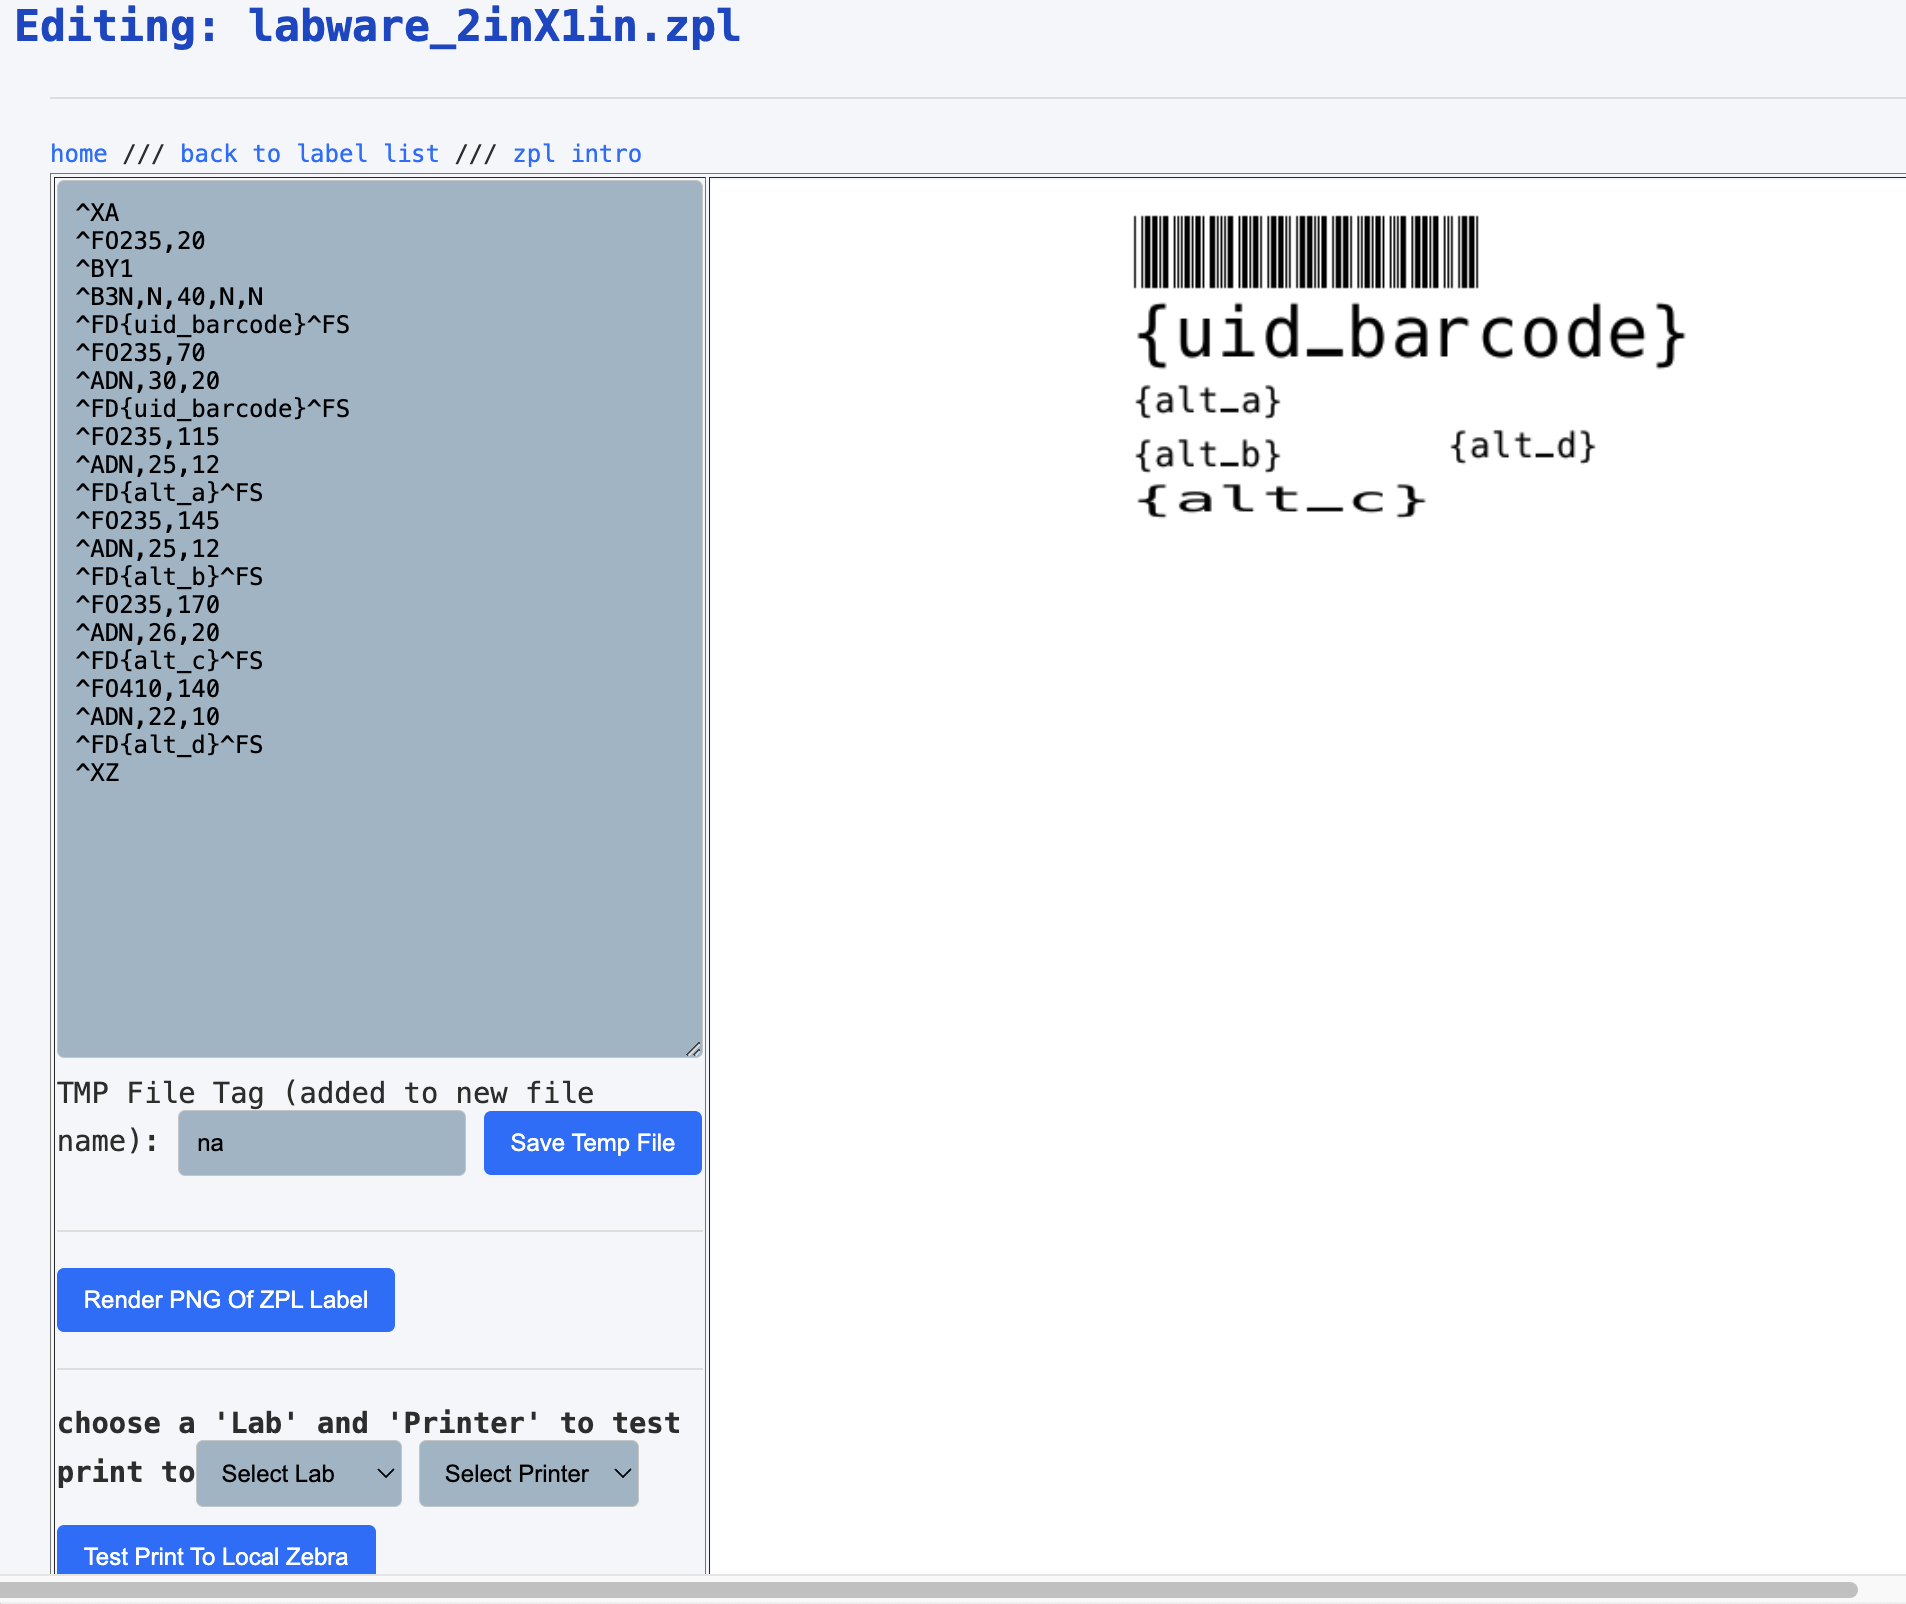Click the large {uid_barcode} text in the preview
Screen dimensions: 1906x1604
click(1410, 334)
